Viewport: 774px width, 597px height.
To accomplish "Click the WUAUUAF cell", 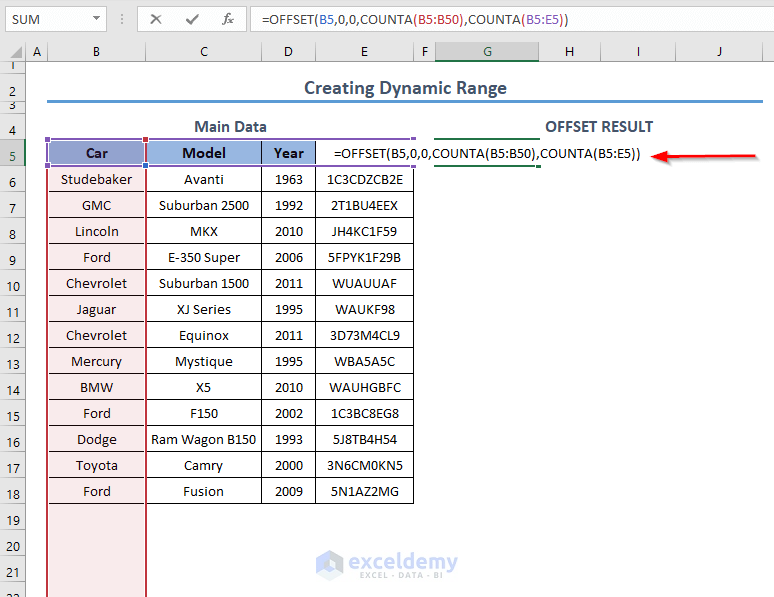I will tap(365, 283).
